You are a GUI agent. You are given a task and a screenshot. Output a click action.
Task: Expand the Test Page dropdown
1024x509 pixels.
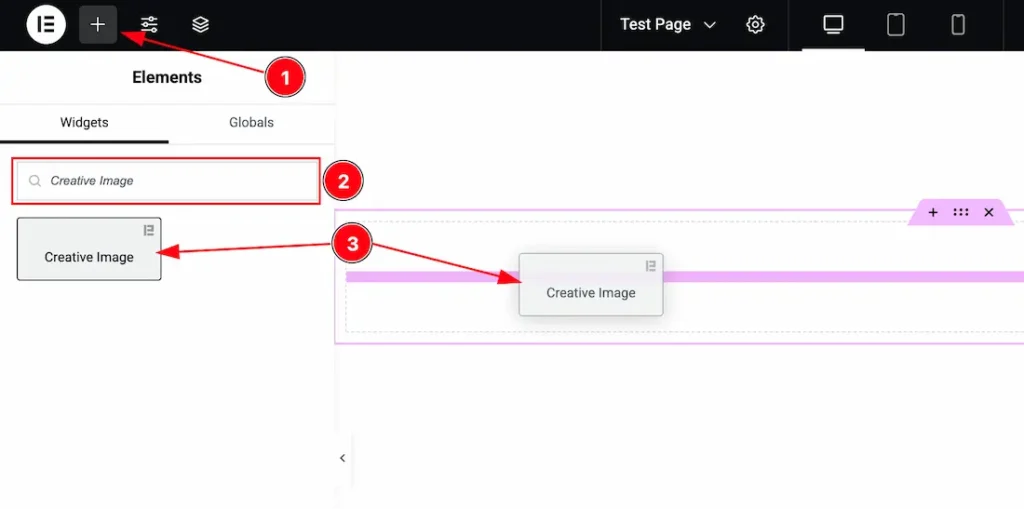click(x=667, y=25)
